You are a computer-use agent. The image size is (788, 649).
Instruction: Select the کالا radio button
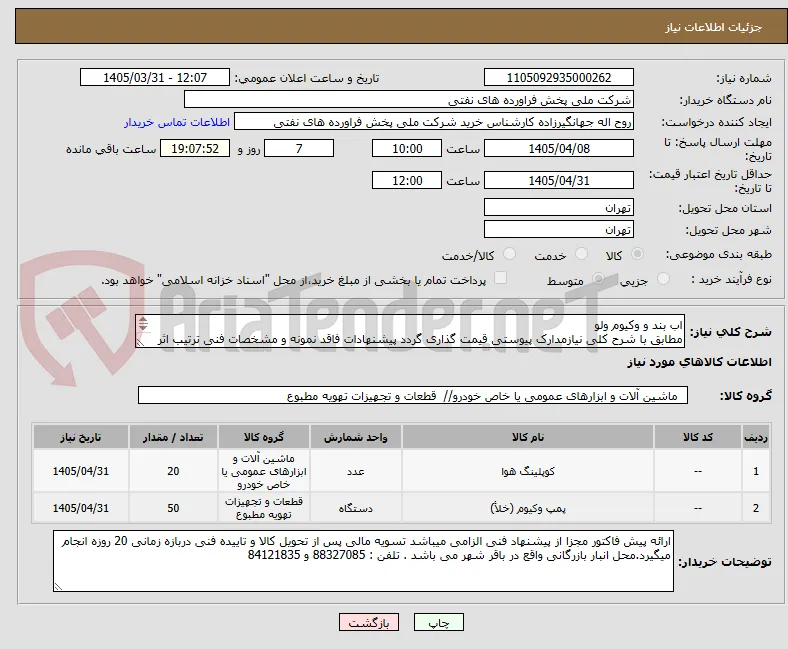637,254
